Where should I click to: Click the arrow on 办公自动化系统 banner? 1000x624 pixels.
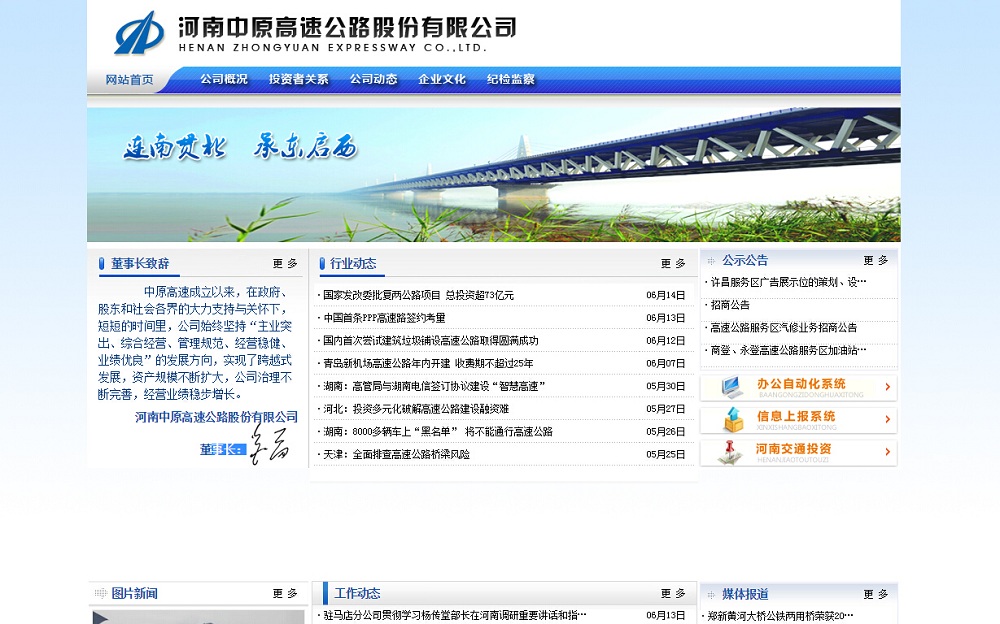tap(887, 387)
